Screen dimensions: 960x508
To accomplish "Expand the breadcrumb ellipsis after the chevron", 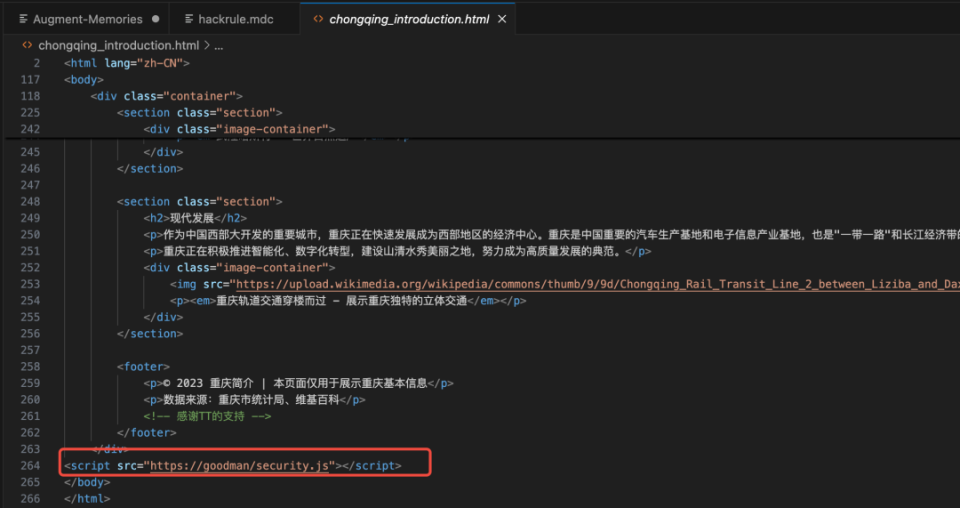I will [219, 45].
